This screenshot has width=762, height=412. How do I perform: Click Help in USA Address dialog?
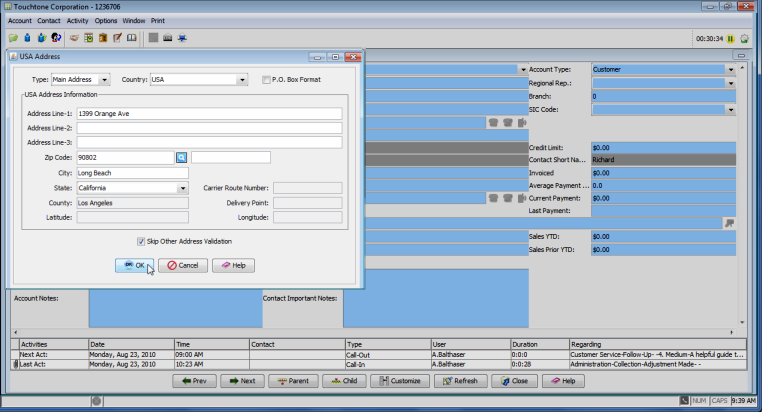pos(233,265)
